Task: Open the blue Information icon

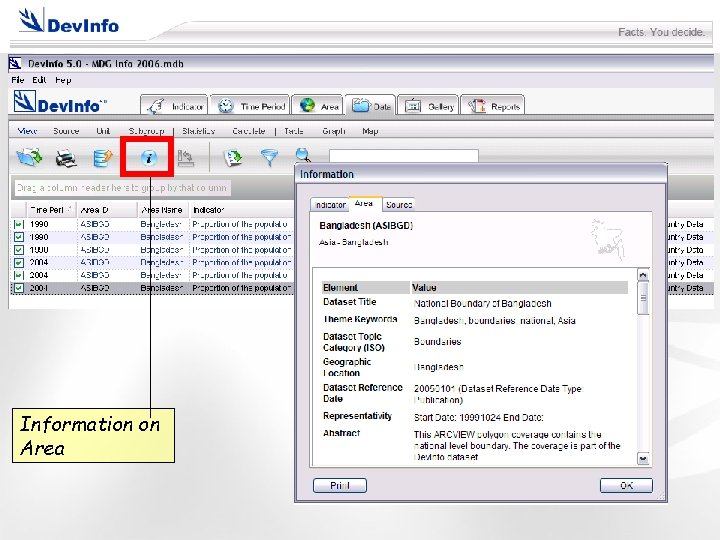Action: (x=148, y=158)
